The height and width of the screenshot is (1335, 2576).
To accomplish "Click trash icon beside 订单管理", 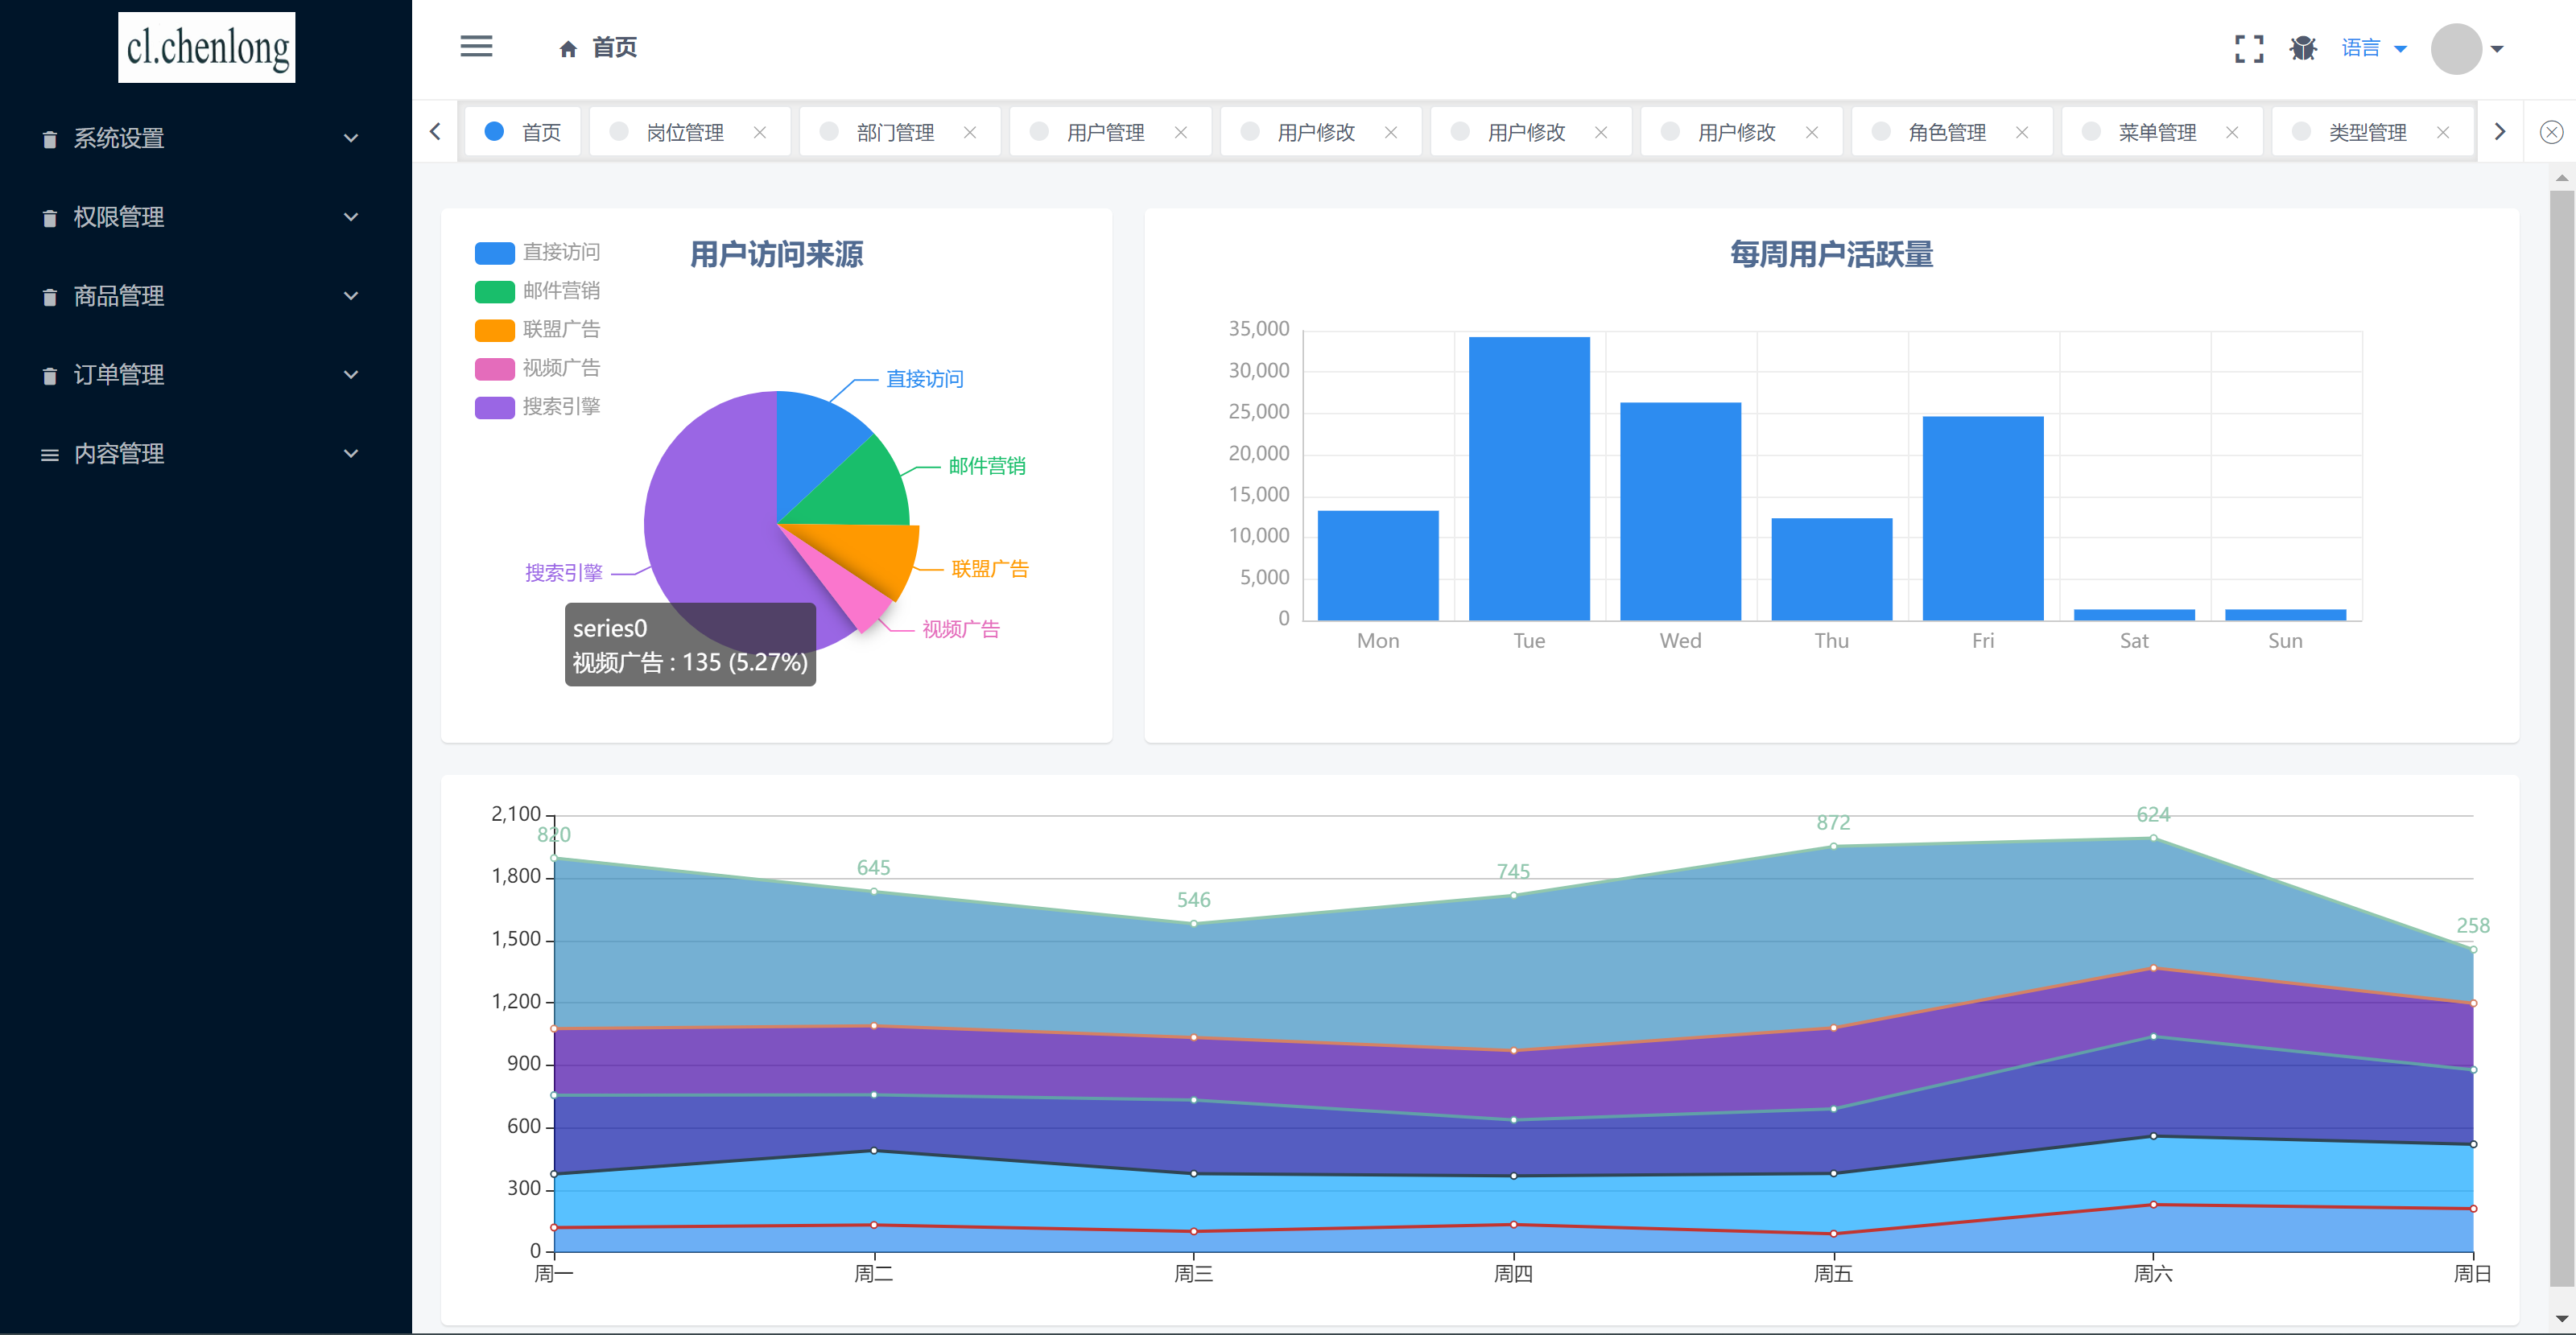I will coord(49,376).
